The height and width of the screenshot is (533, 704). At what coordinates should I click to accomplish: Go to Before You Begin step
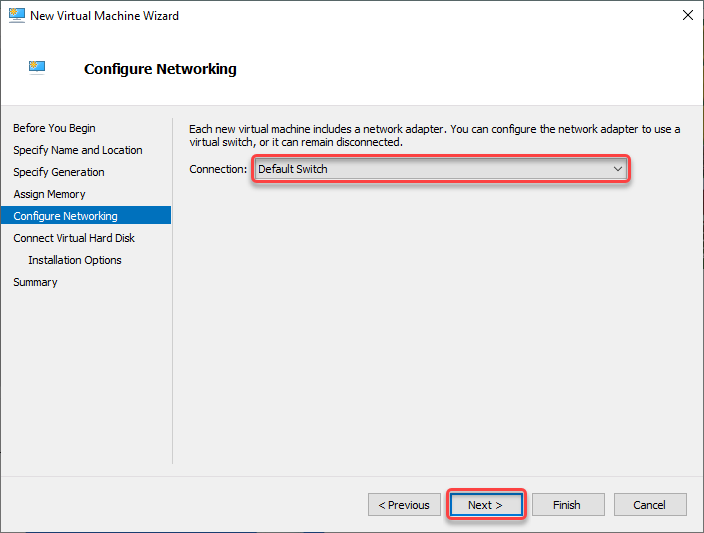[x=54, y=128]
